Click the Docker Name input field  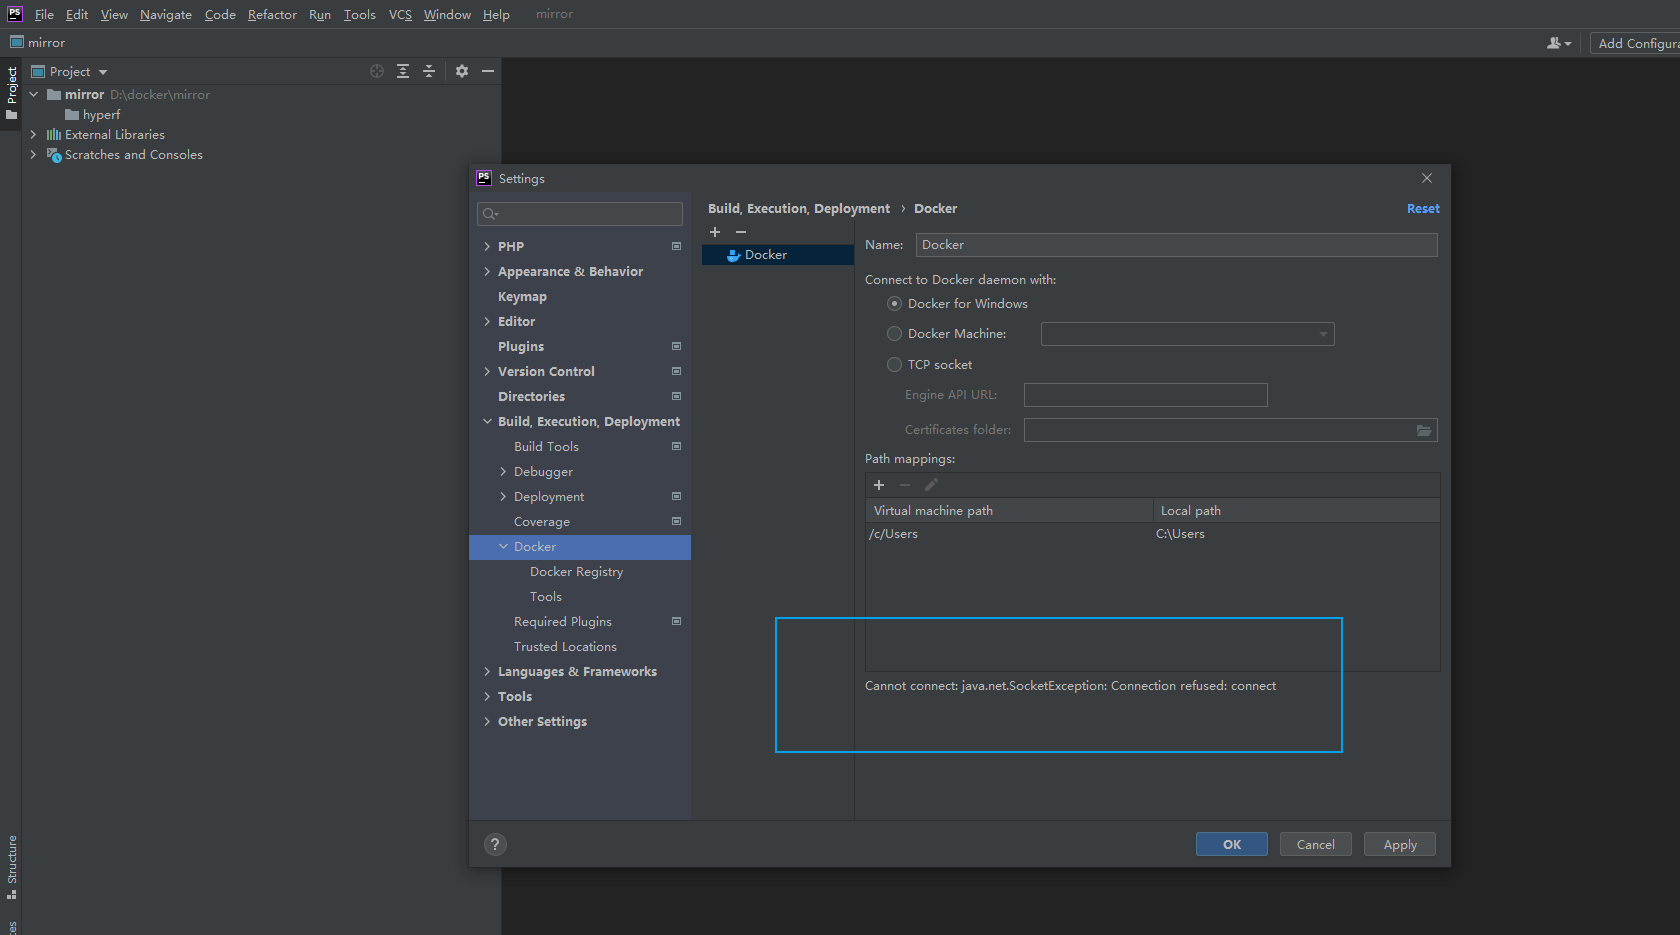pyautogui.click(x=1176, y=245)
